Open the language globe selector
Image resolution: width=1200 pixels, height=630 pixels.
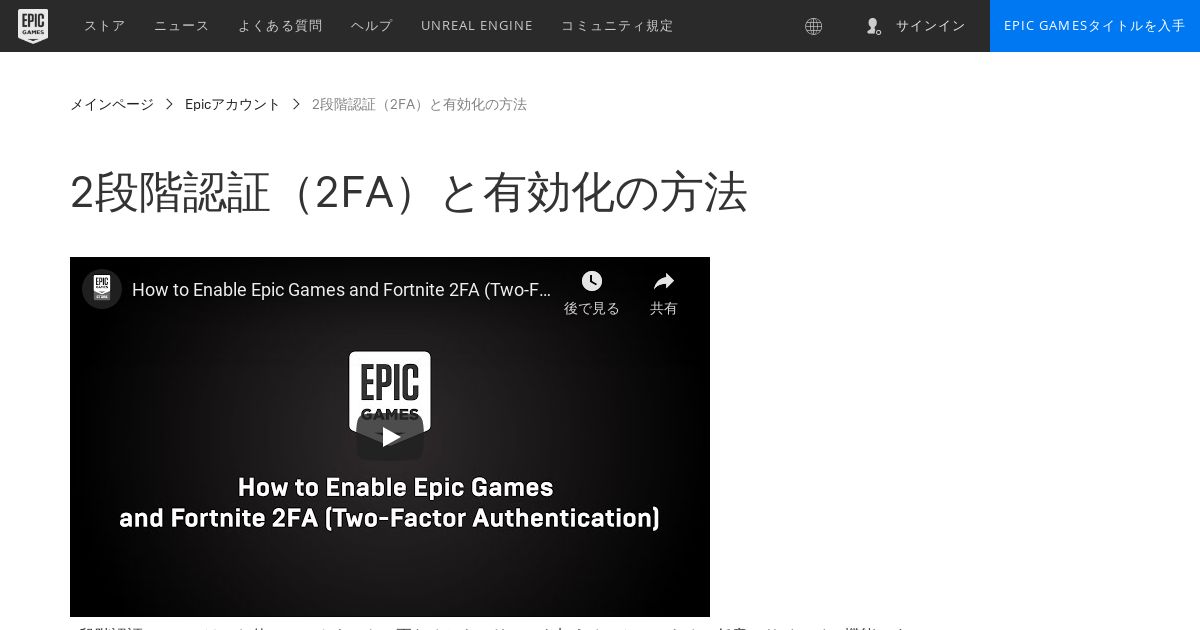pos(814,26)
